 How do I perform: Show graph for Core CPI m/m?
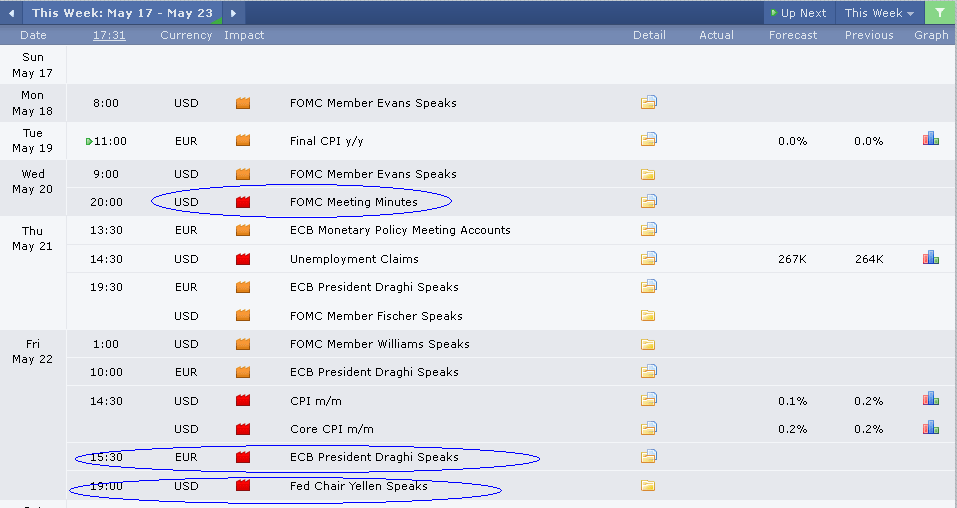(x=930, y=428)
